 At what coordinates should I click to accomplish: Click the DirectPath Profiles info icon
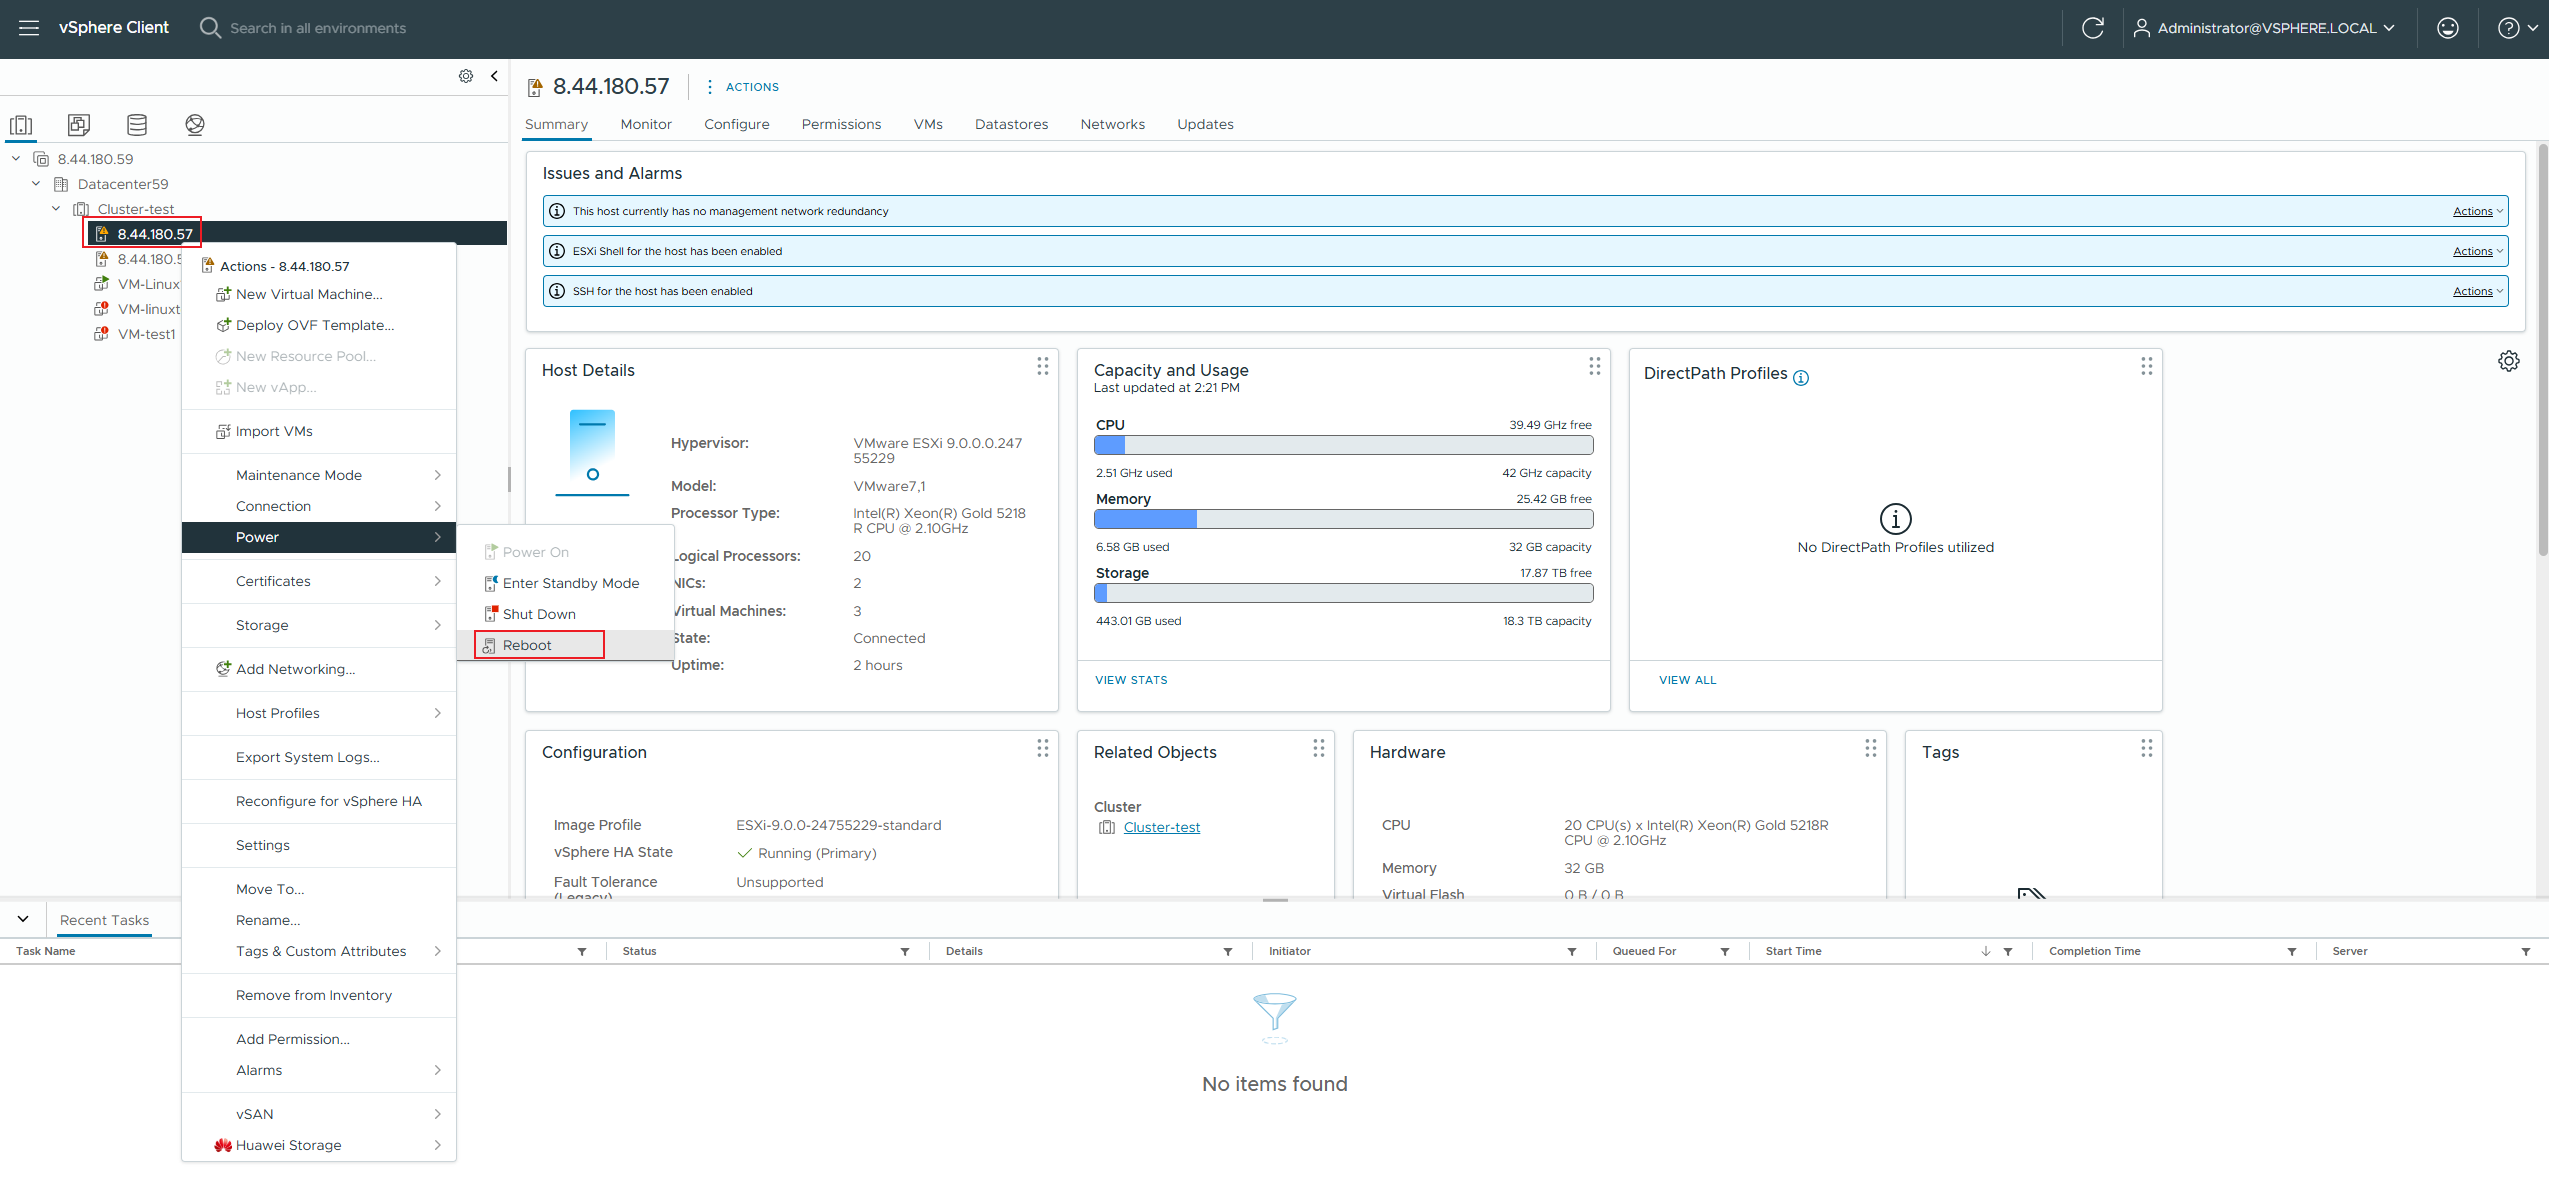pyautogui.click(x=1801, y=377)
